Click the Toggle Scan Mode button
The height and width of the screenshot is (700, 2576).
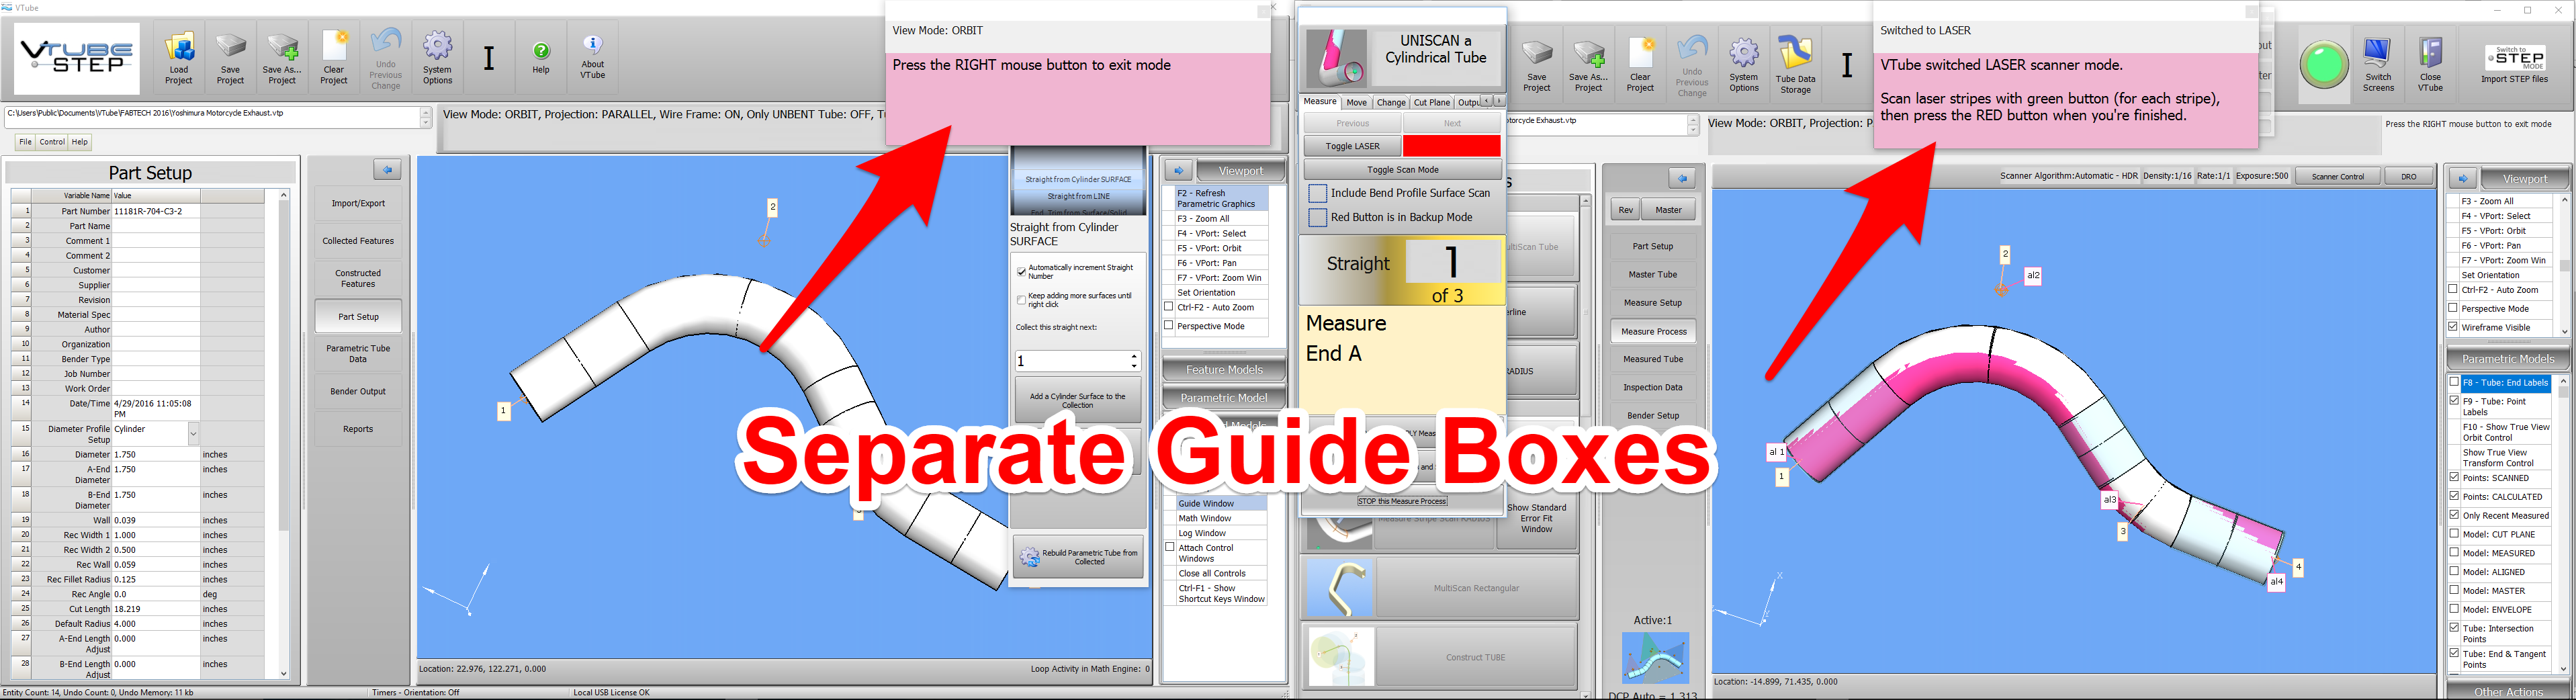coord(1402,170)
